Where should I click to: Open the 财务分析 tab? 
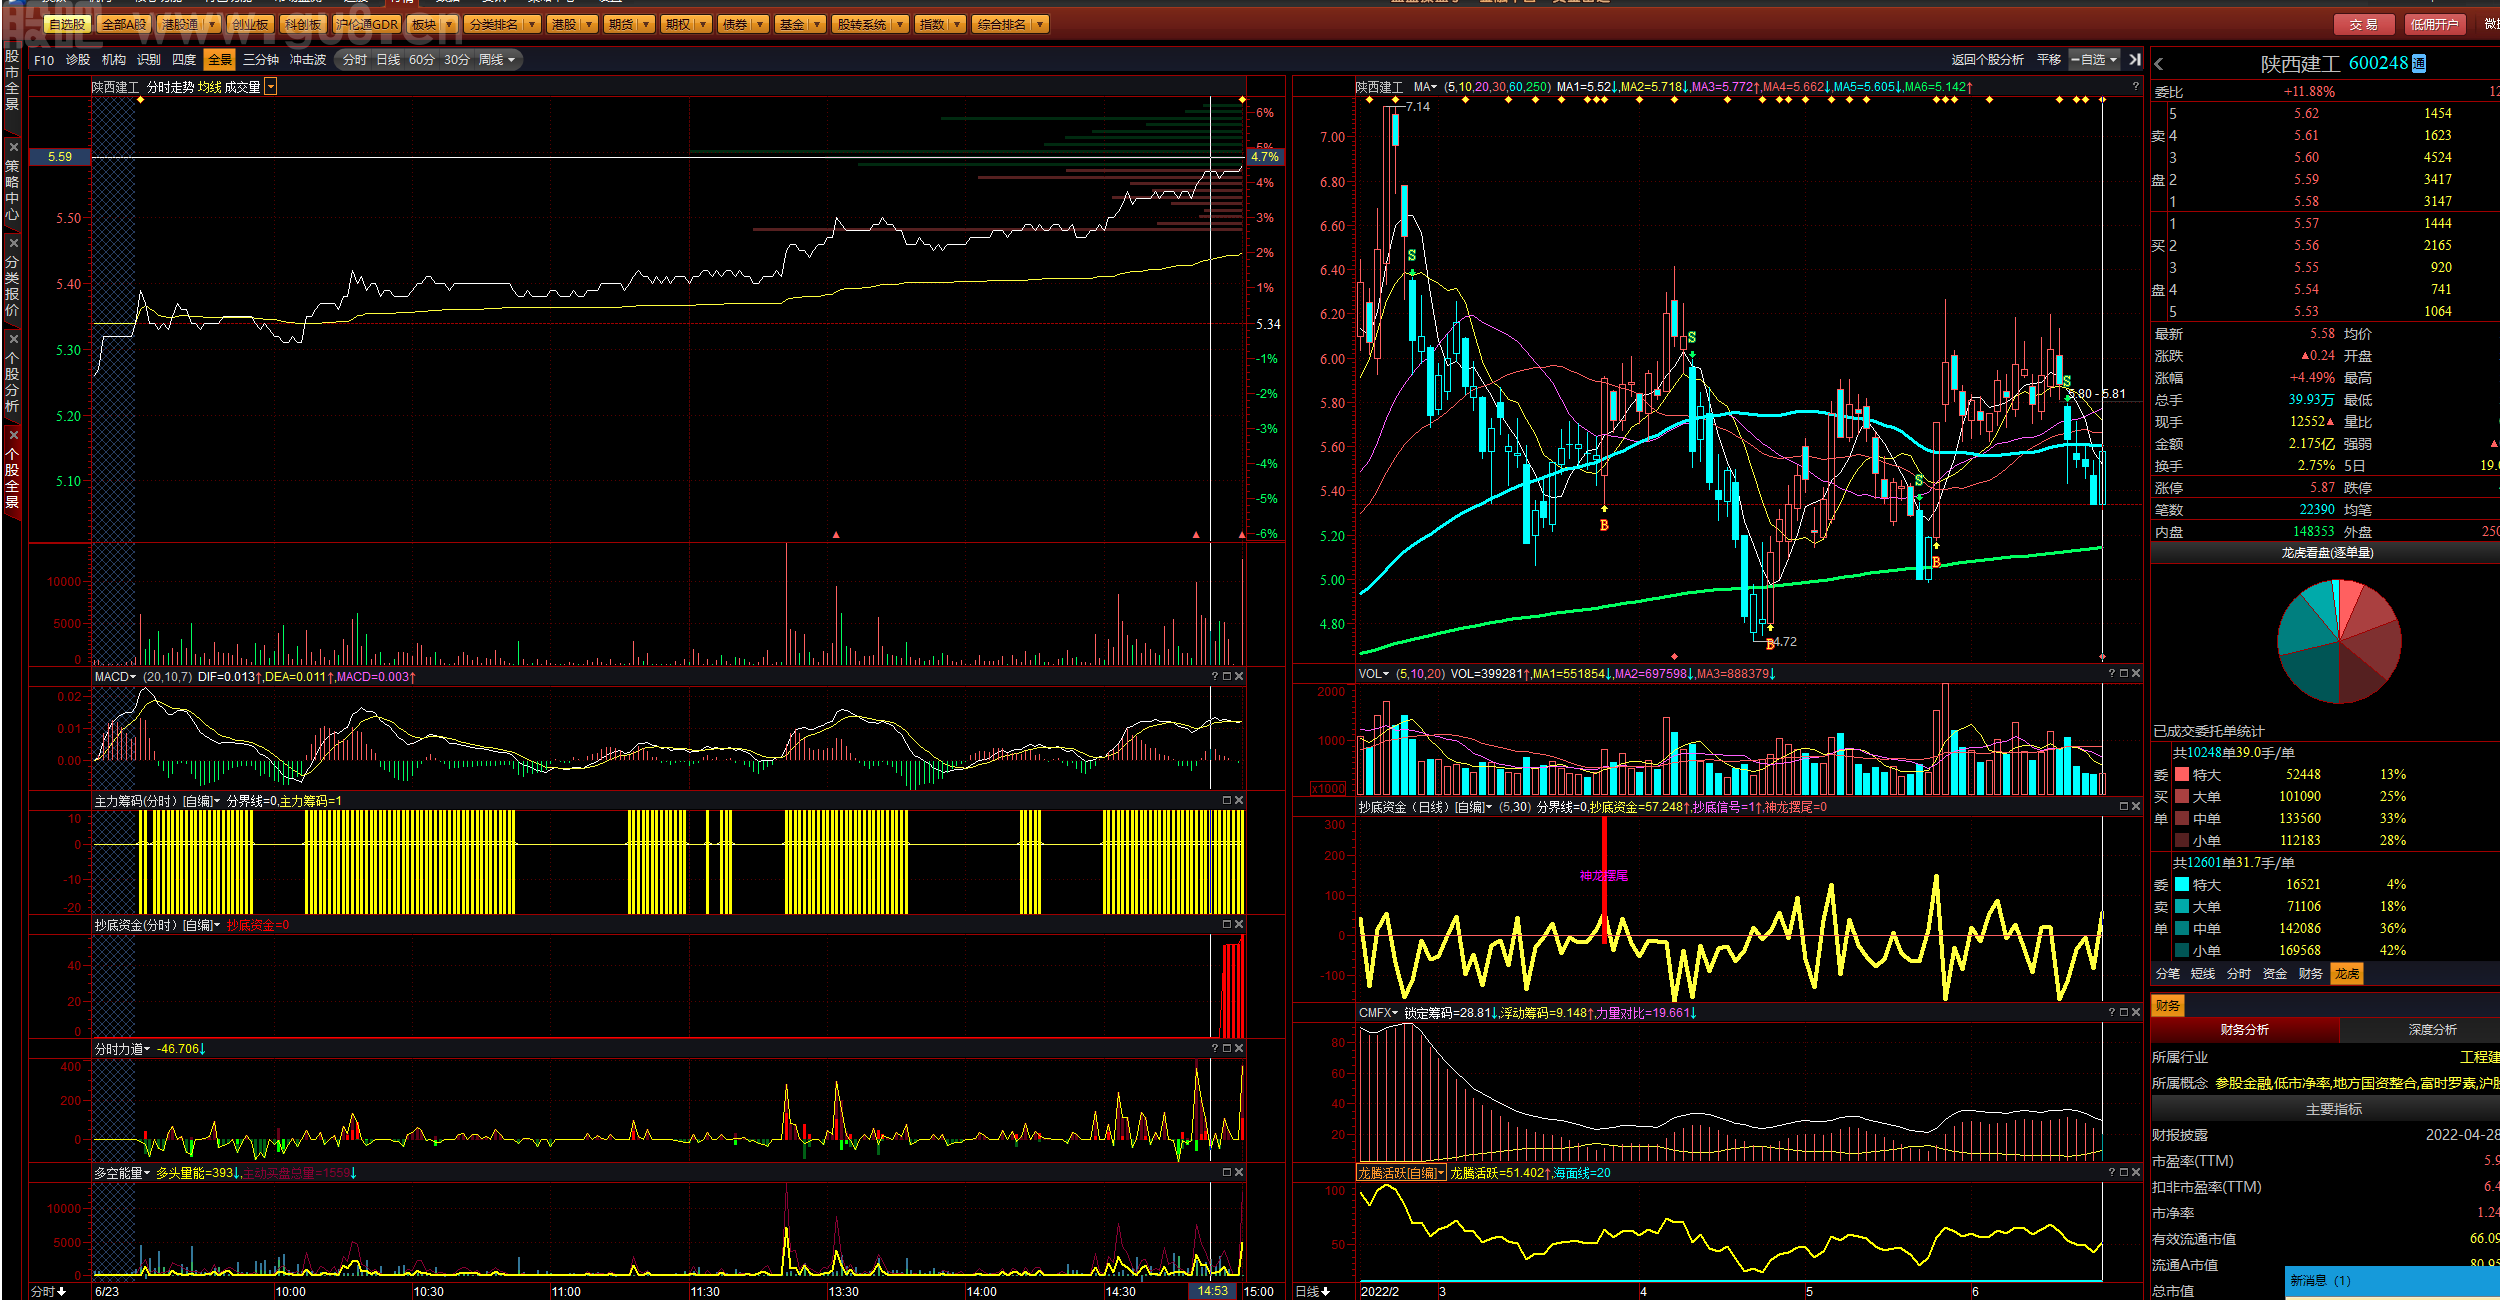pyautogui.click(x=2245, y=1030)
